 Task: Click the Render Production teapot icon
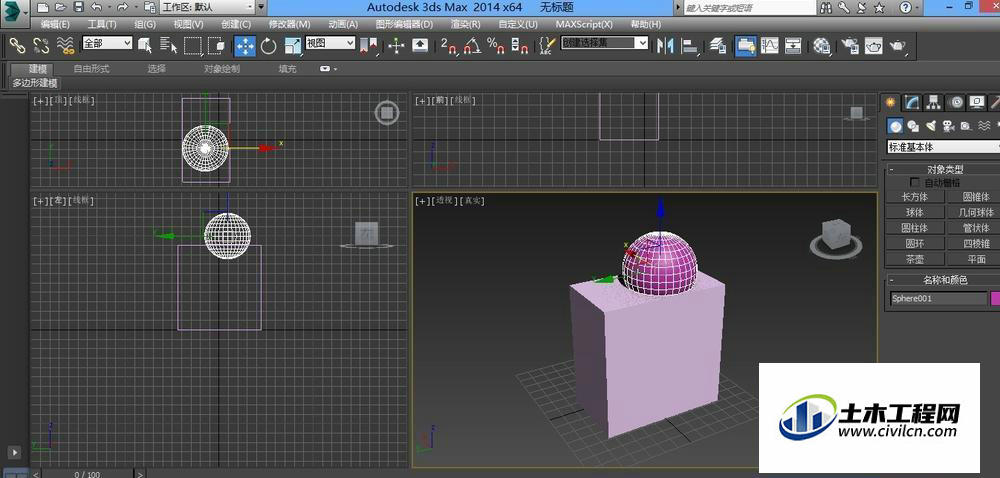897,45
